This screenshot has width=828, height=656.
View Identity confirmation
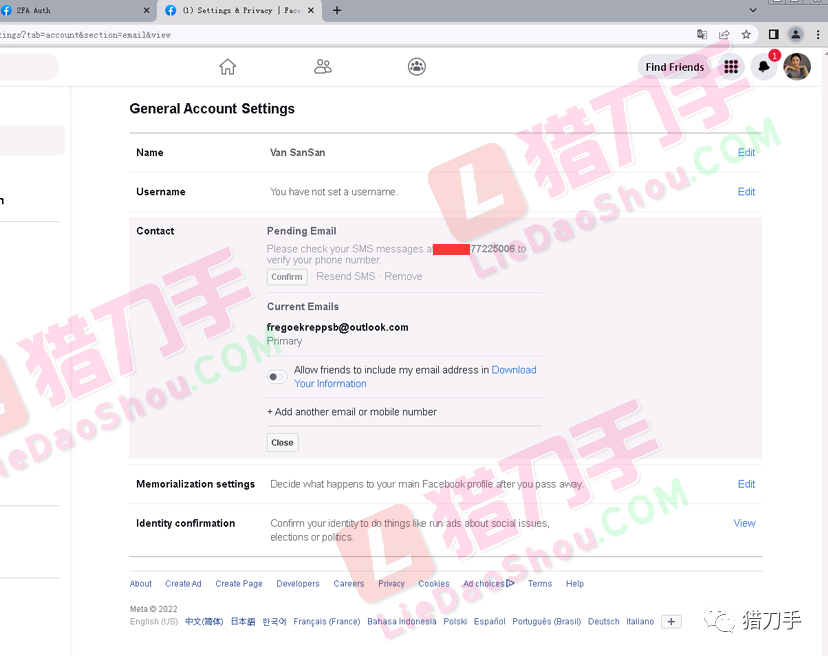point(744,523)
